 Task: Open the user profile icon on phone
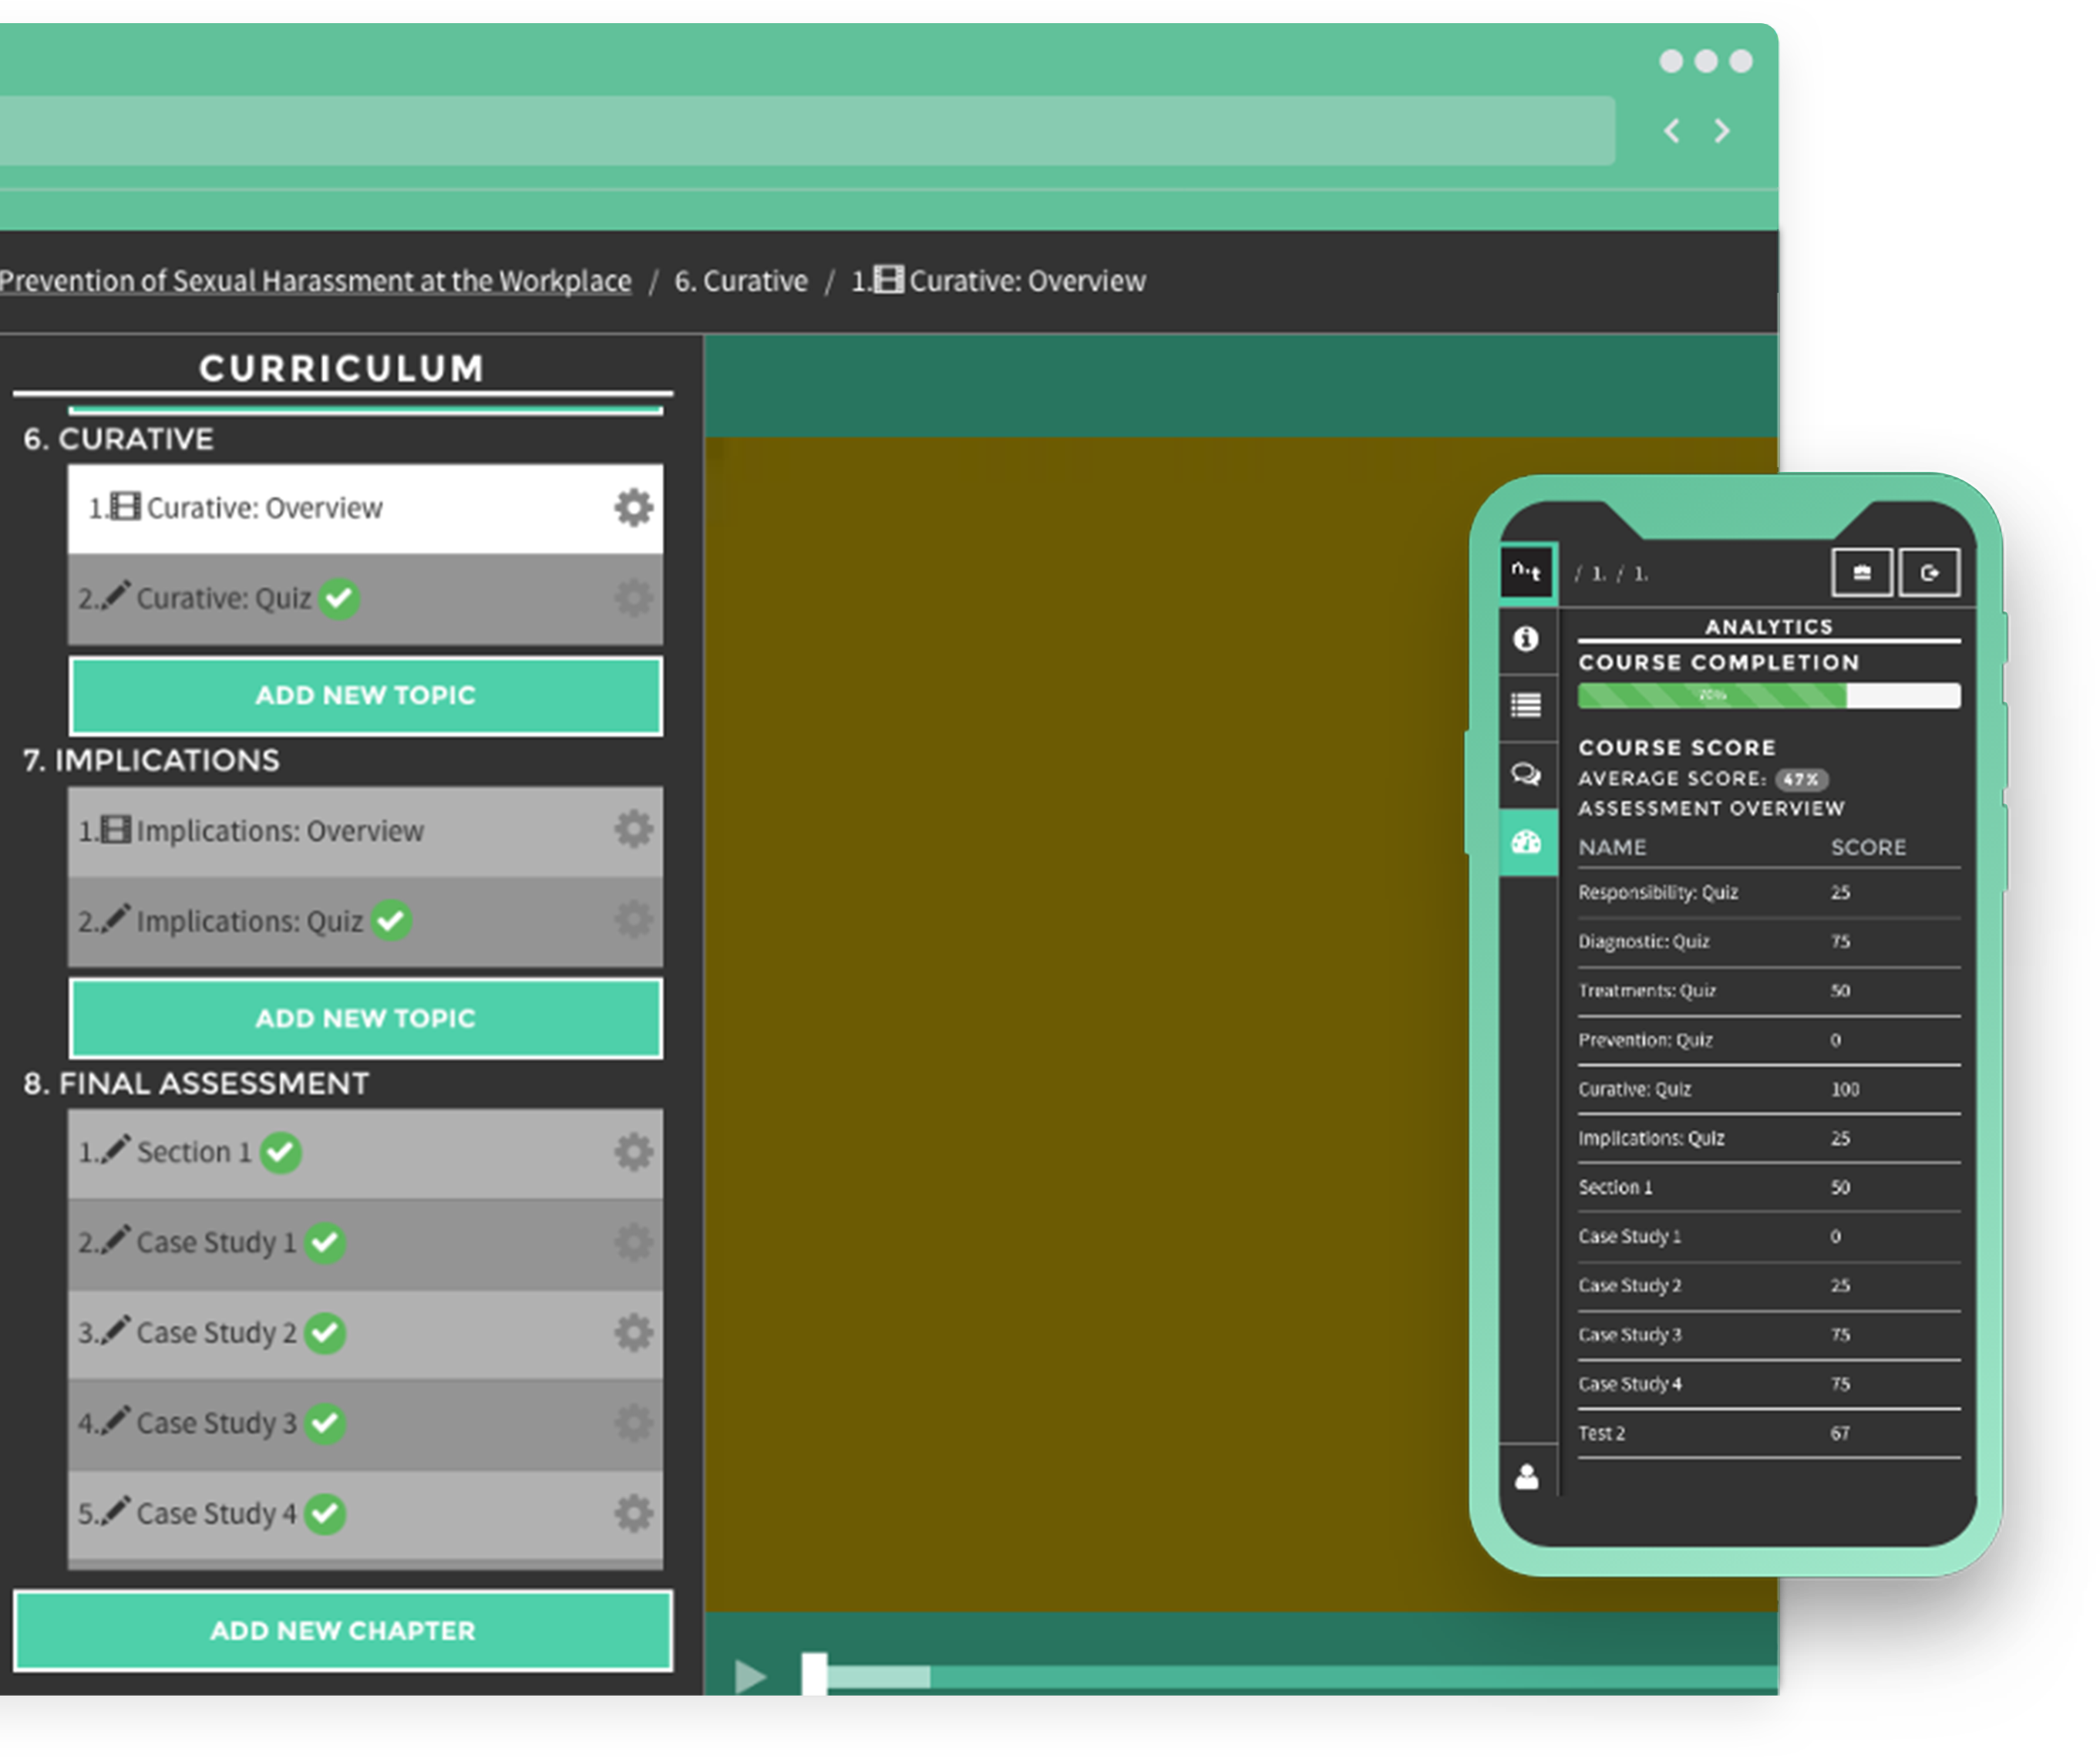coord(1526,1477)
